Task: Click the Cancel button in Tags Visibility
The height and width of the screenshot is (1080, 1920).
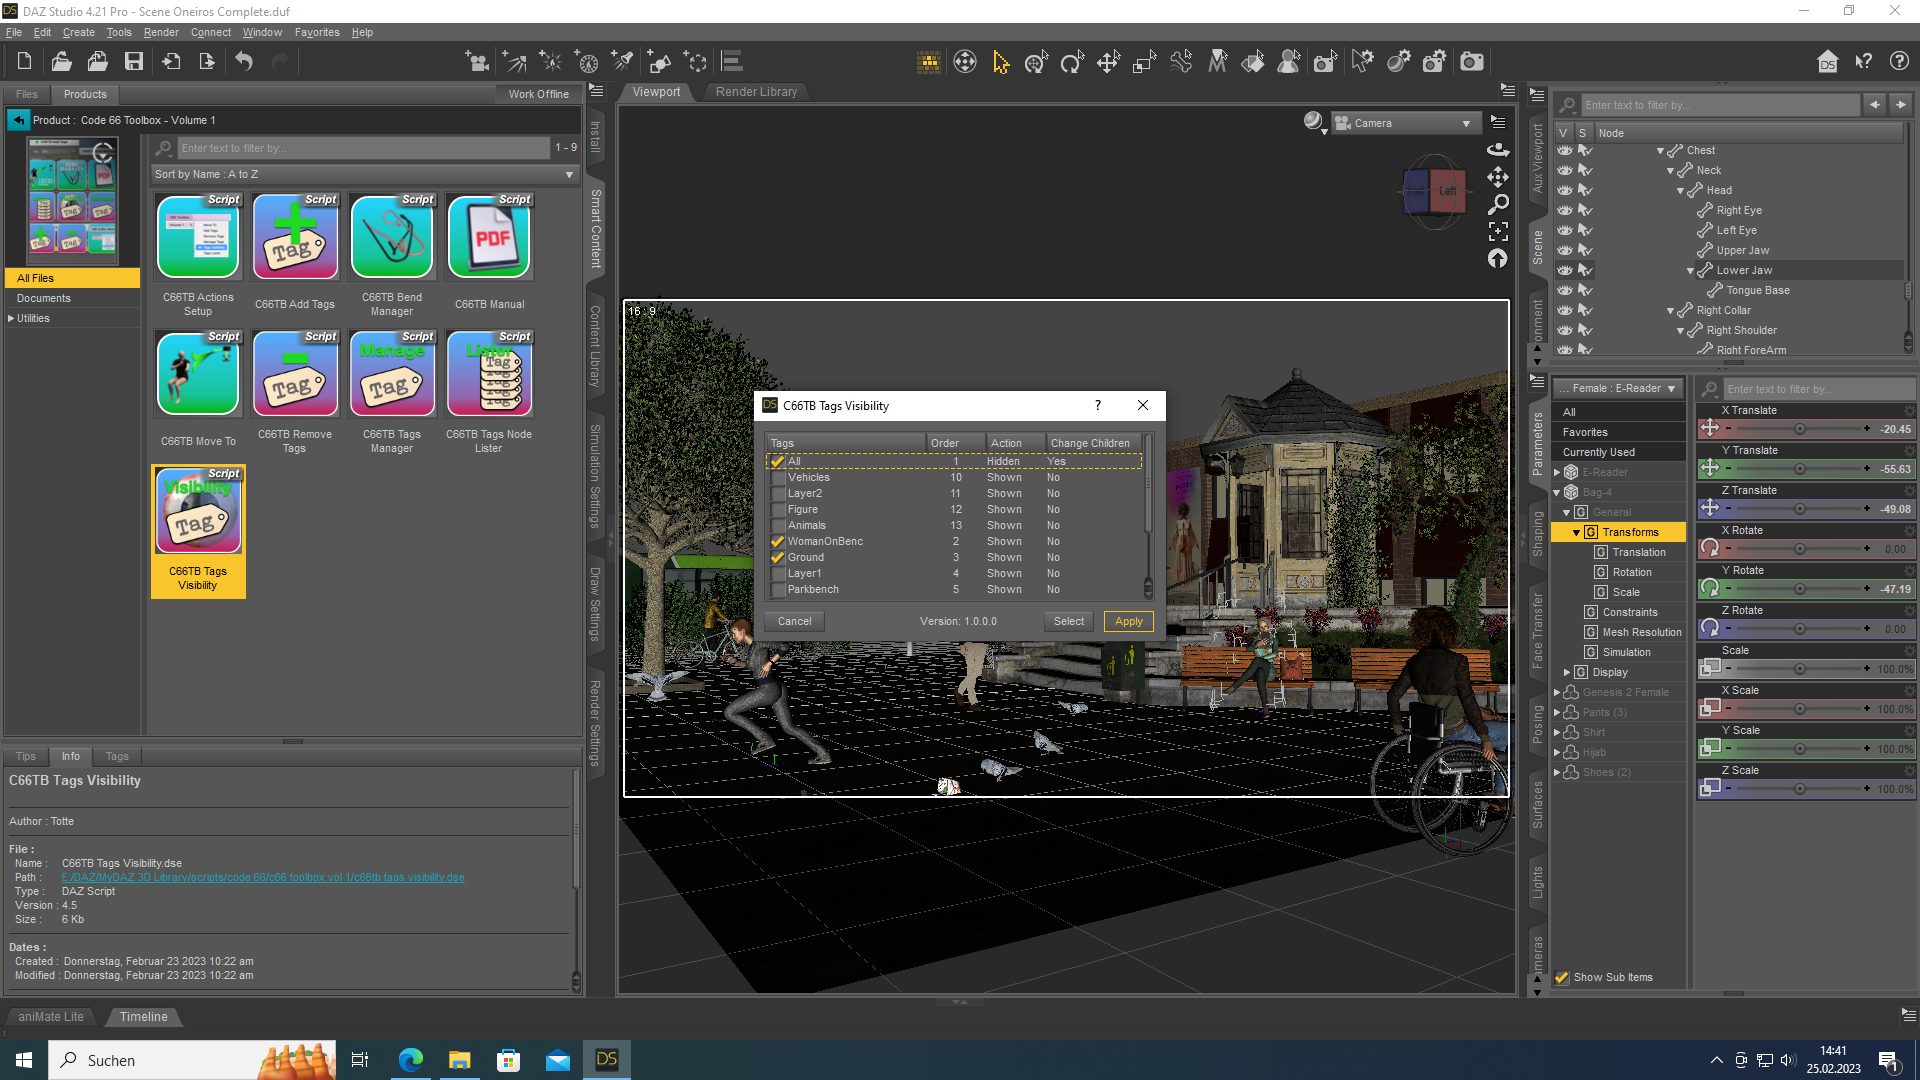Action: tap(794, 621)
